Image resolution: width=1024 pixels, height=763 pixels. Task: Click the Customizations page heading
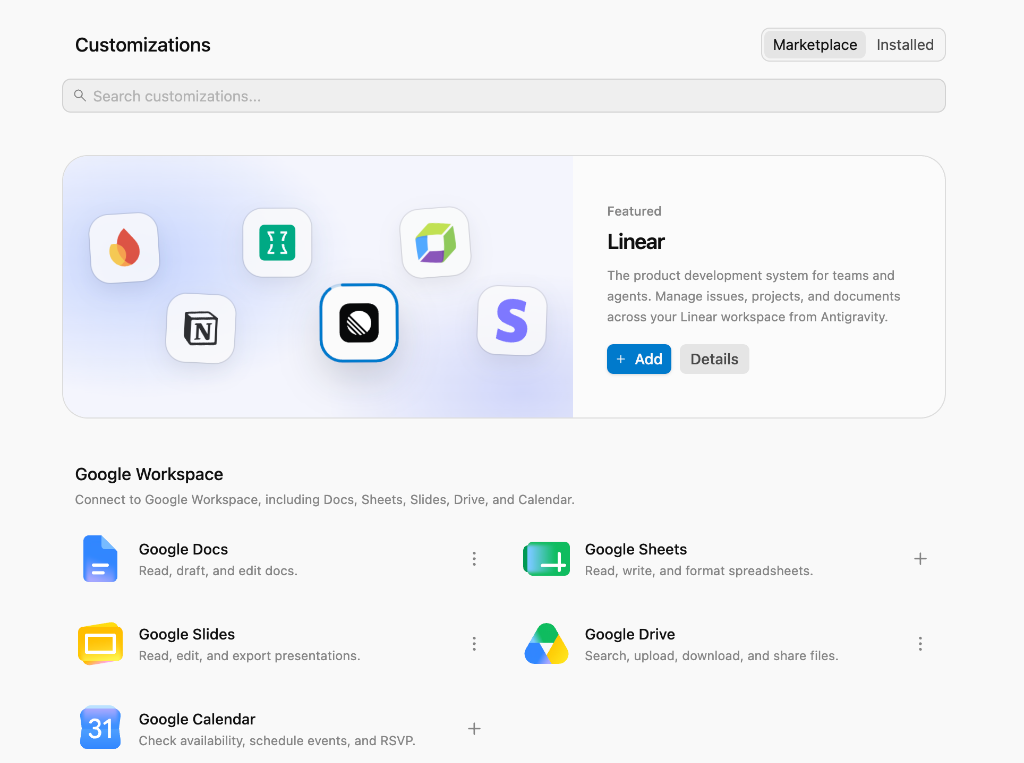(143, 45)
